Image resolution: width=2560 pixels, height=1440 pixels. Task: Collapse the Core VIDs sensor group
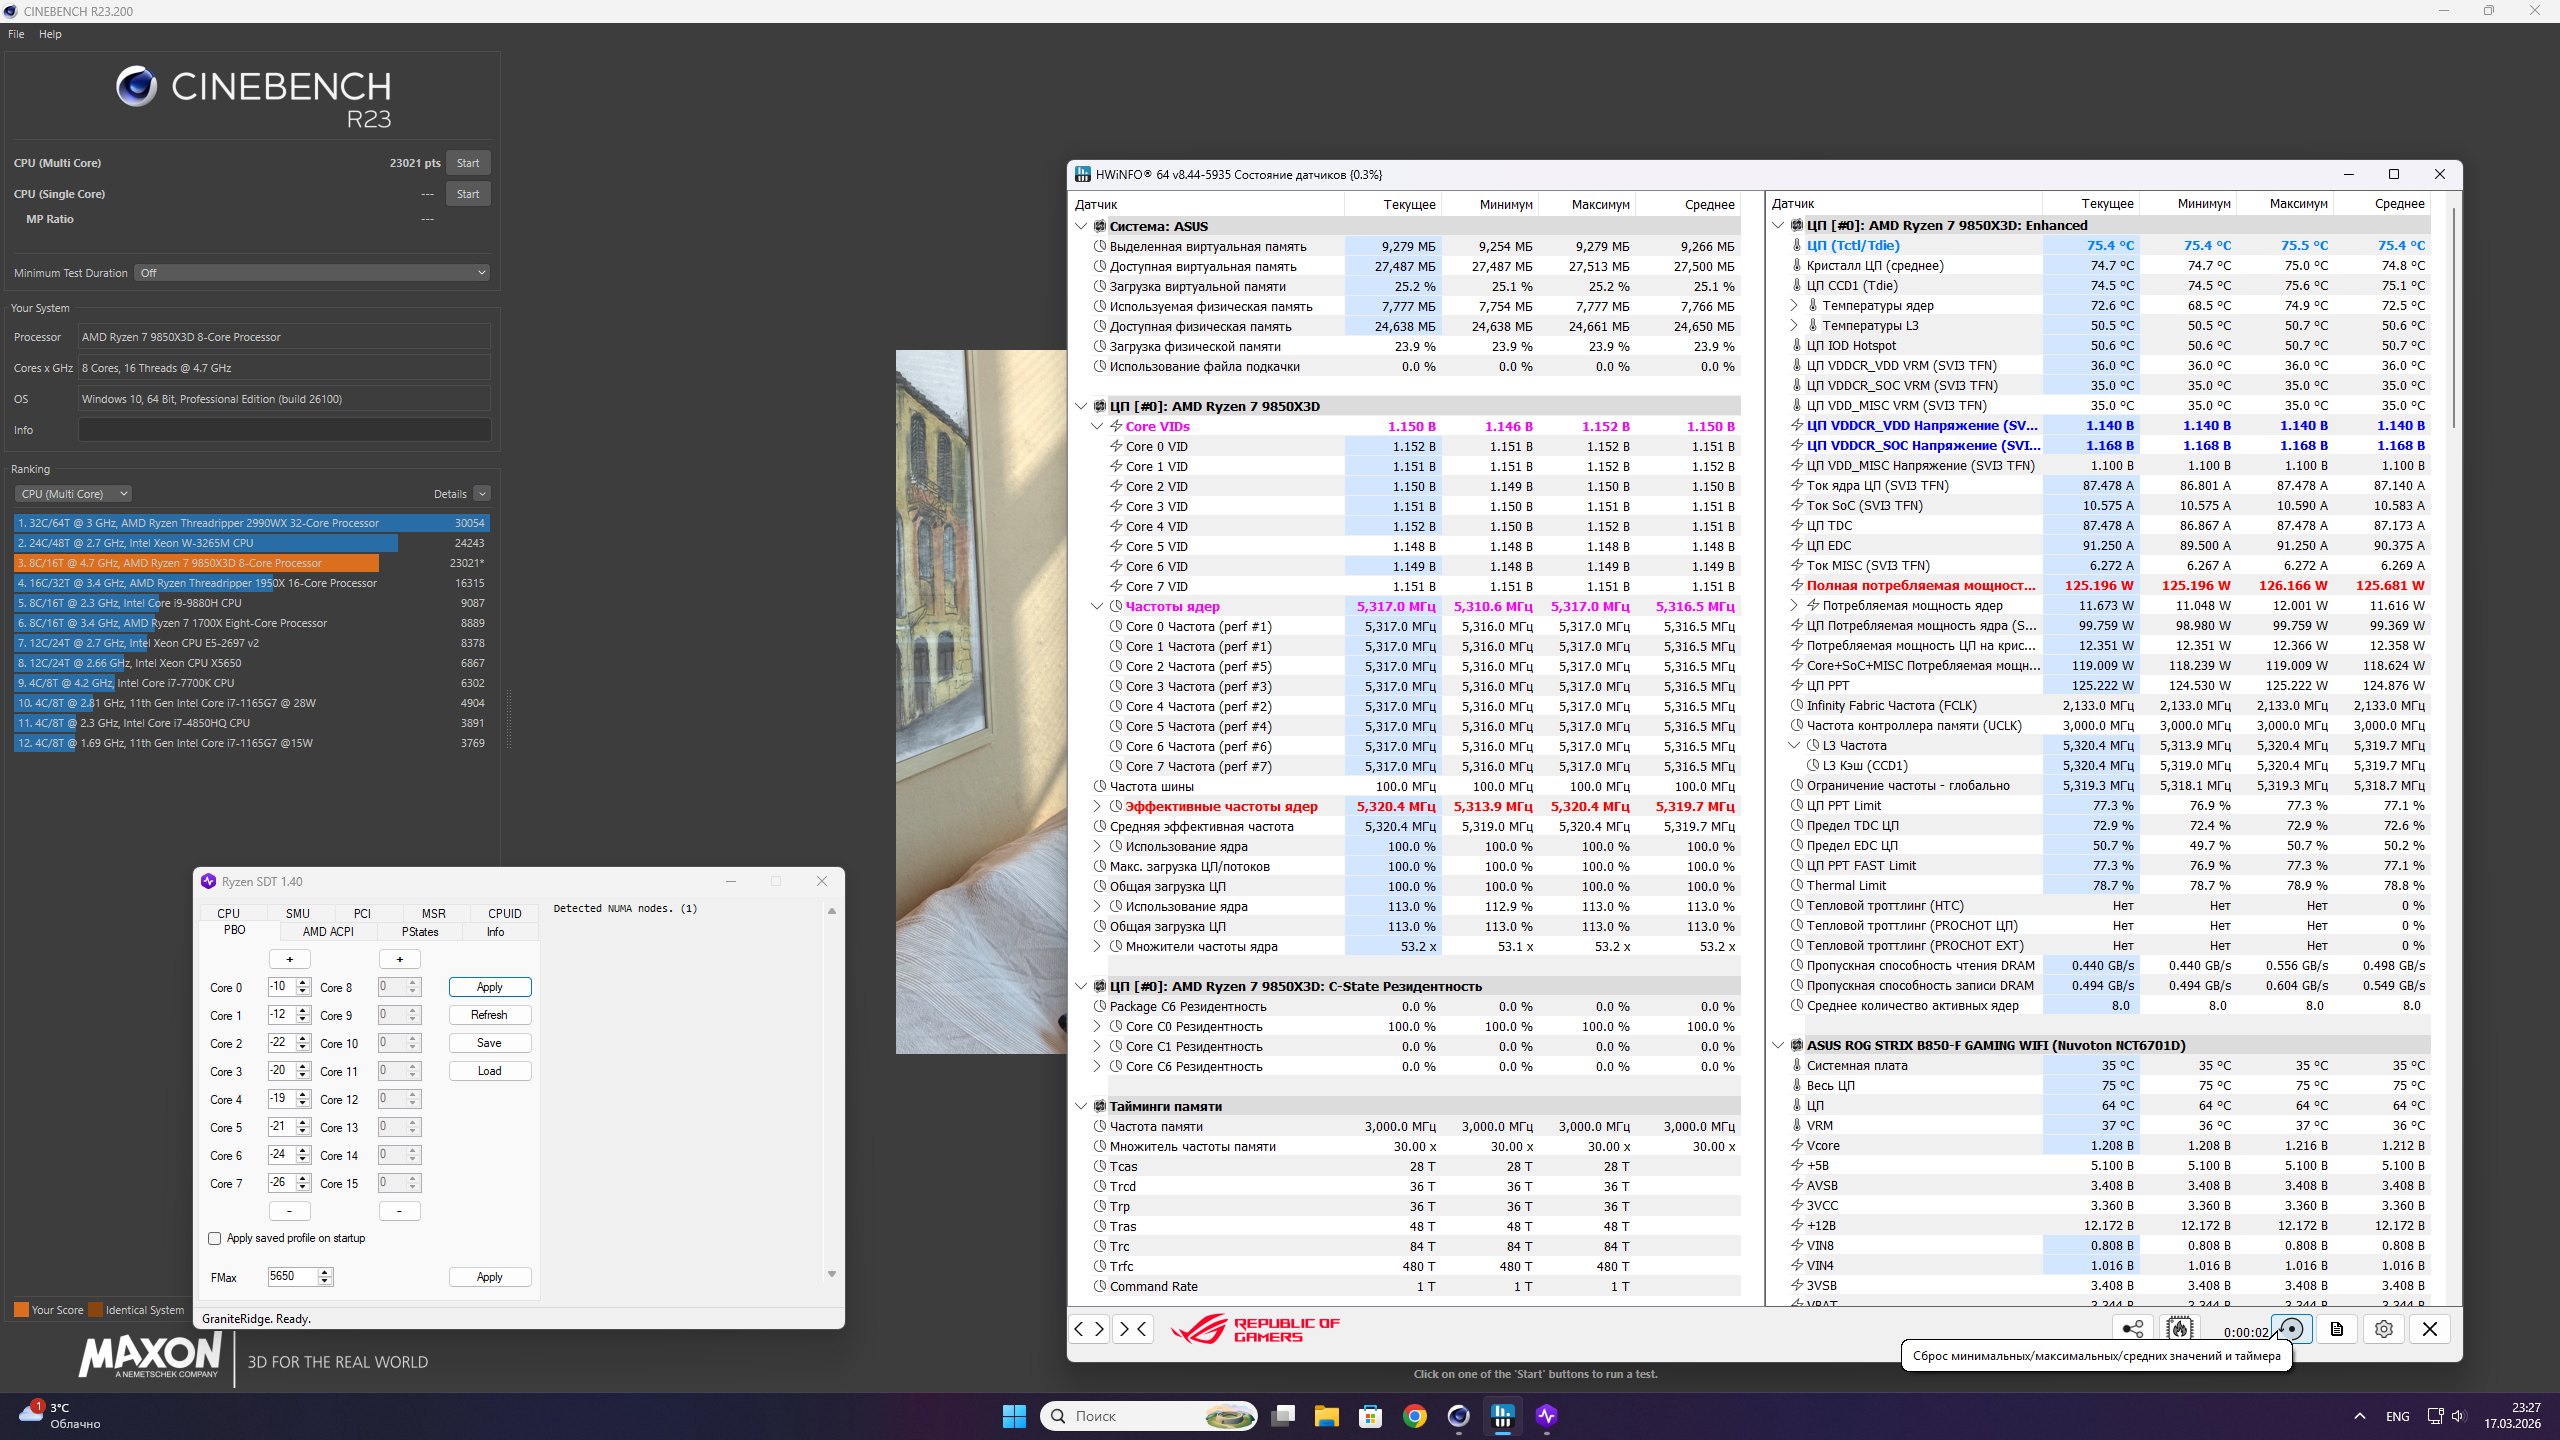click(1097, 426)
